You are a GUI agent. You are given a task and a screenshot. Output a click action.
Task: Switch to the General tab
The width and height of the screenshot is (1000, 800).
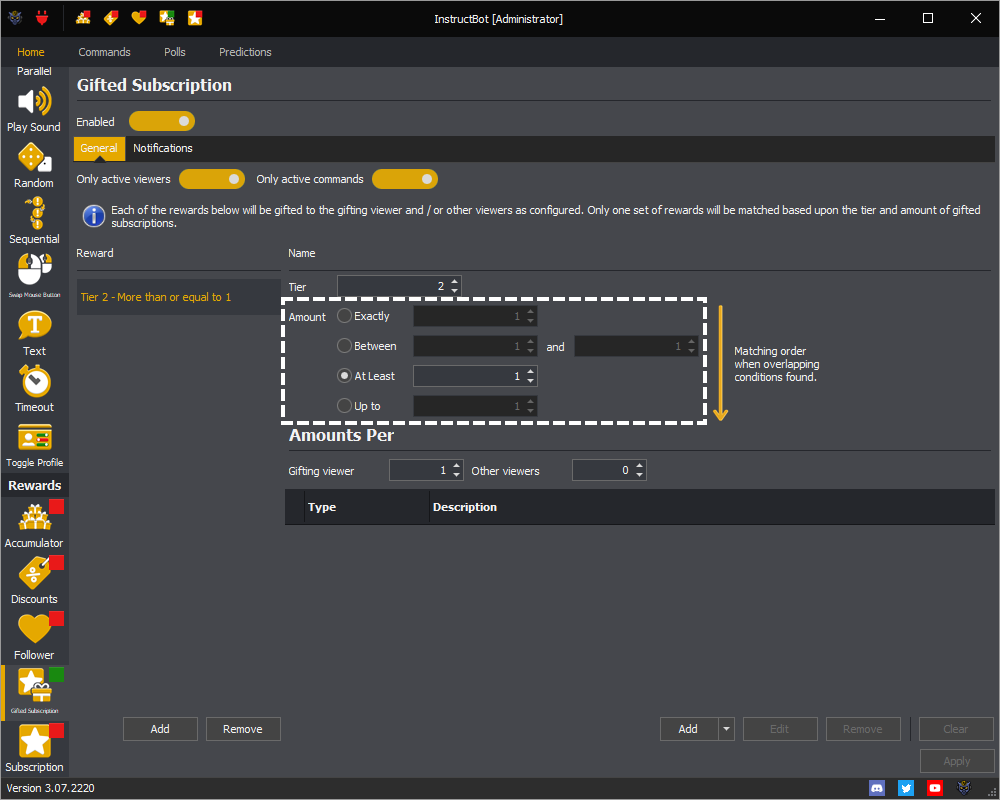(x=99, y=148)
